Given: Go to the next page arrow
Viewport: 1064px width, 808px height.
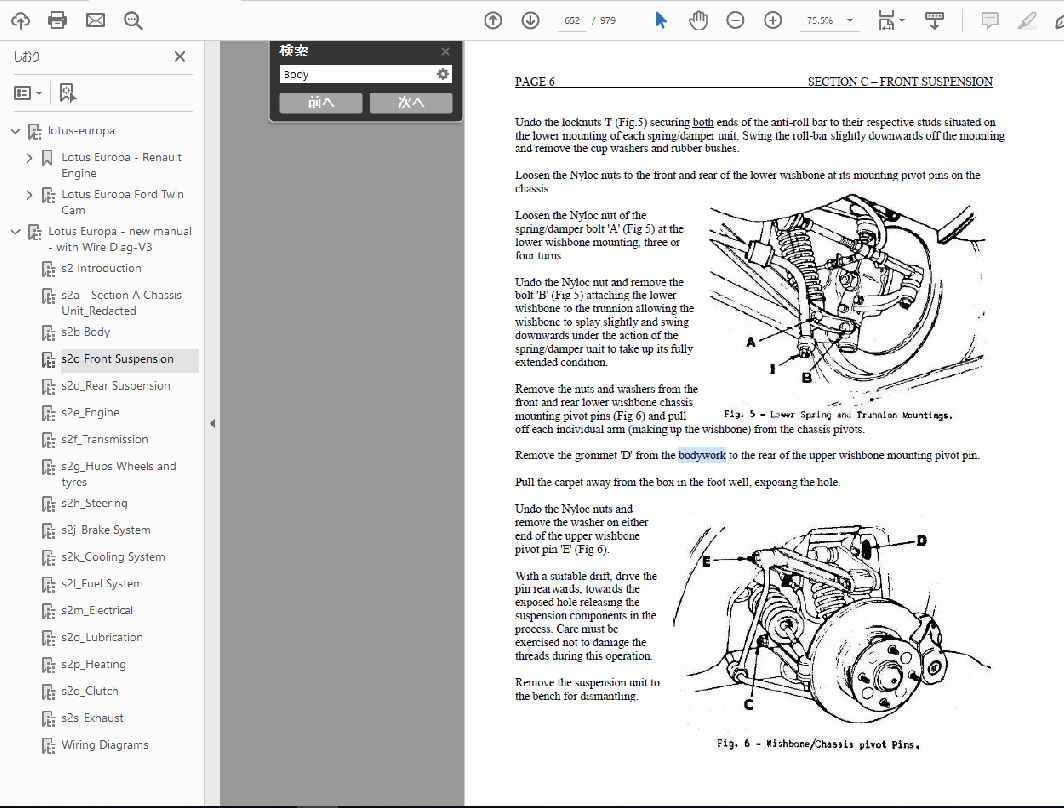Looking at the screenshot, I should point(531,20).
